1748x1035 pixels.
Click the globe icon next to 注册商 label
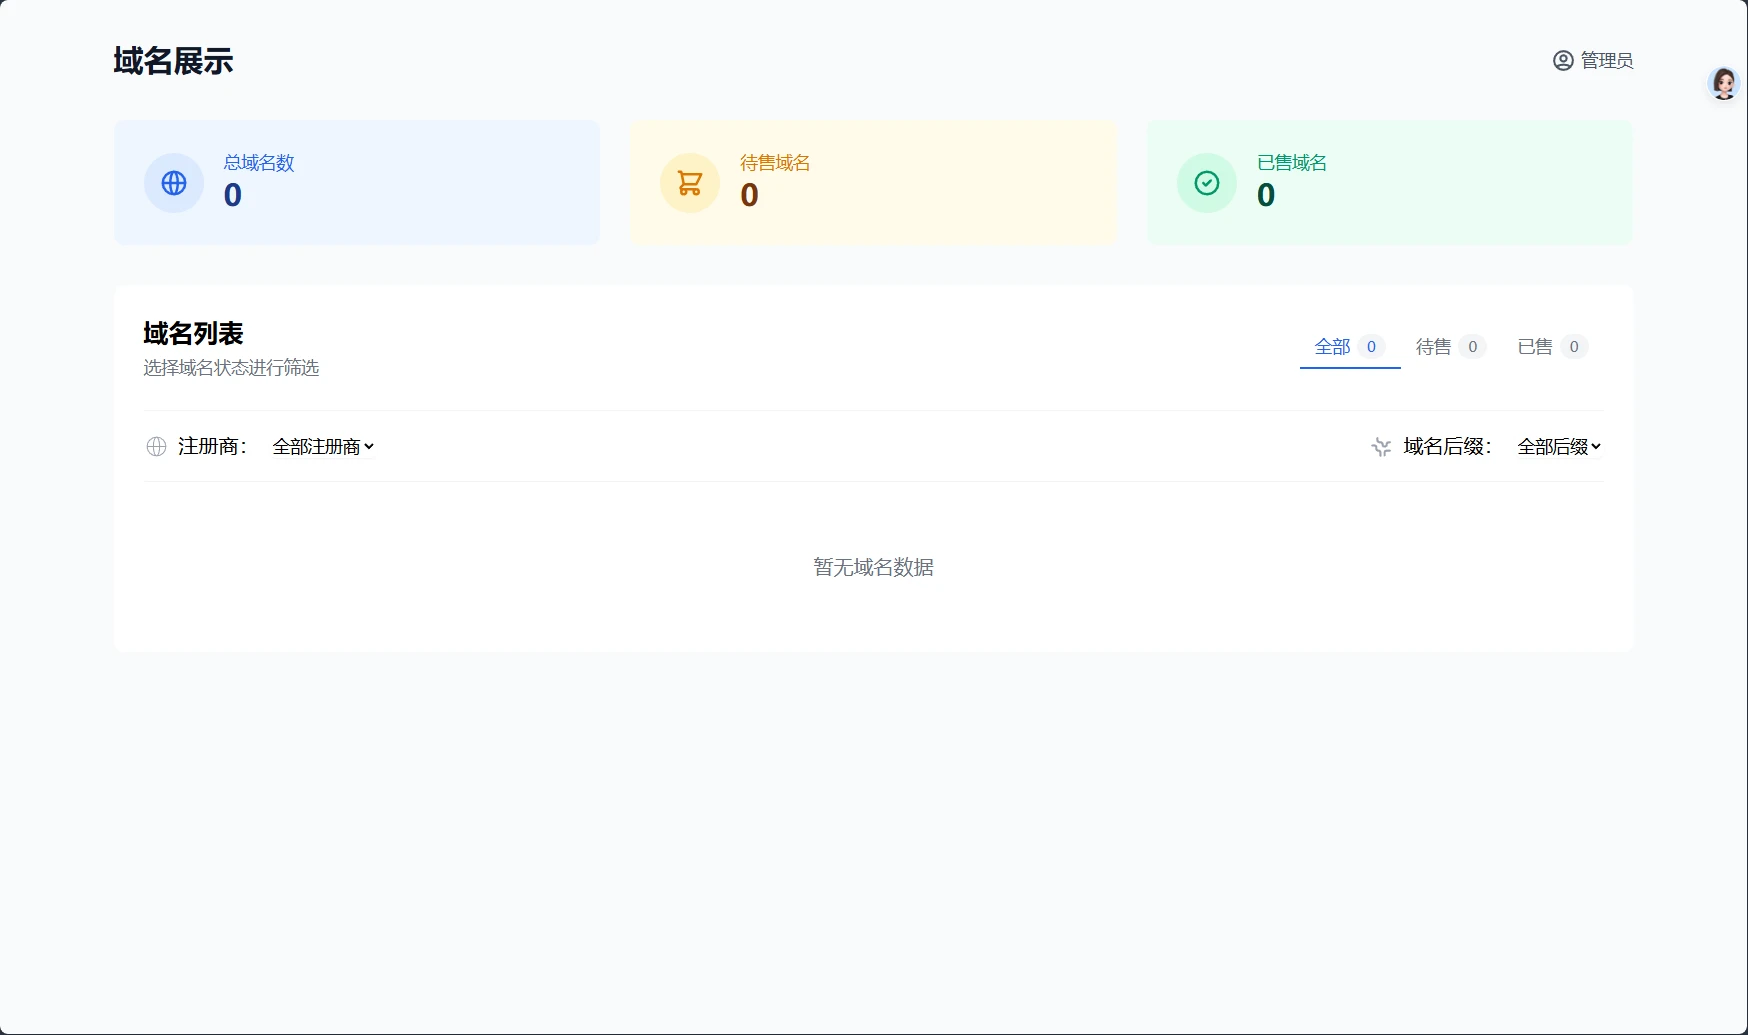click(x=156, y=447)
